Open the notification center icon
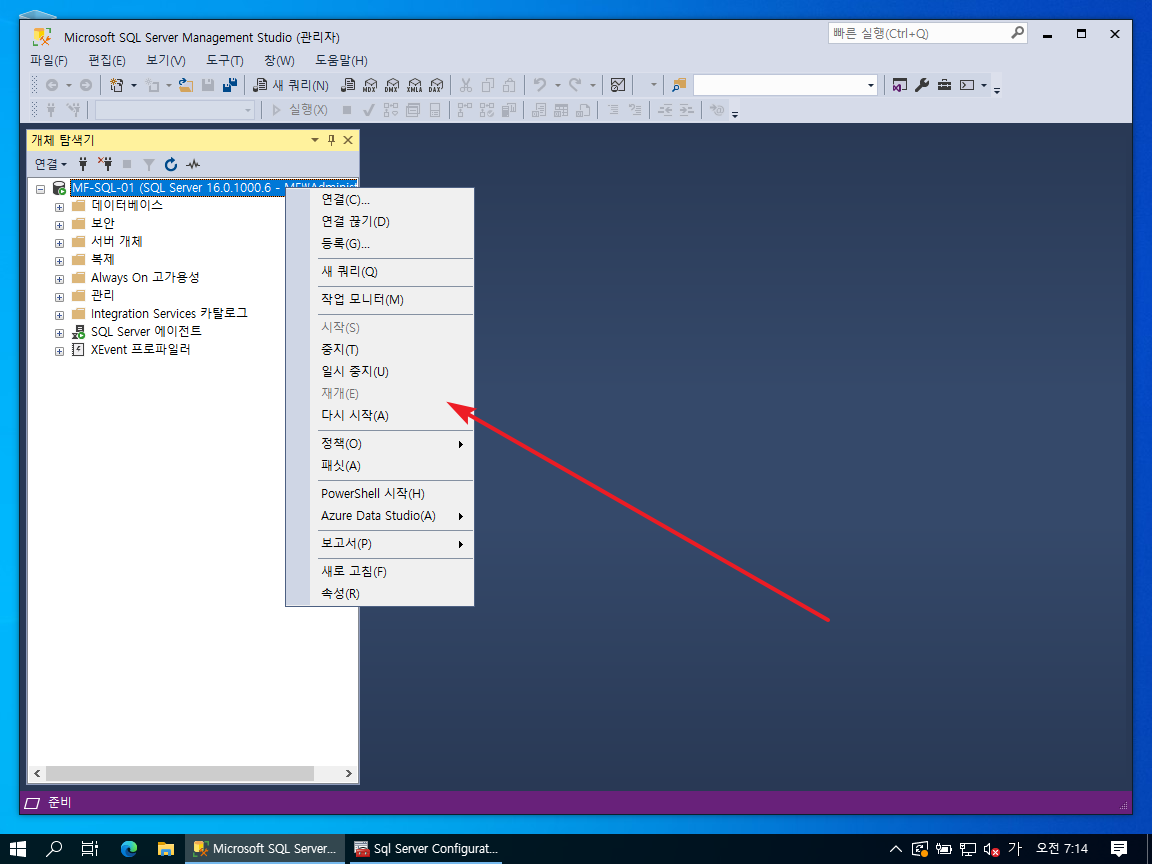The height and width of the screenshot is (864, 1152). tap(1119, 849)
